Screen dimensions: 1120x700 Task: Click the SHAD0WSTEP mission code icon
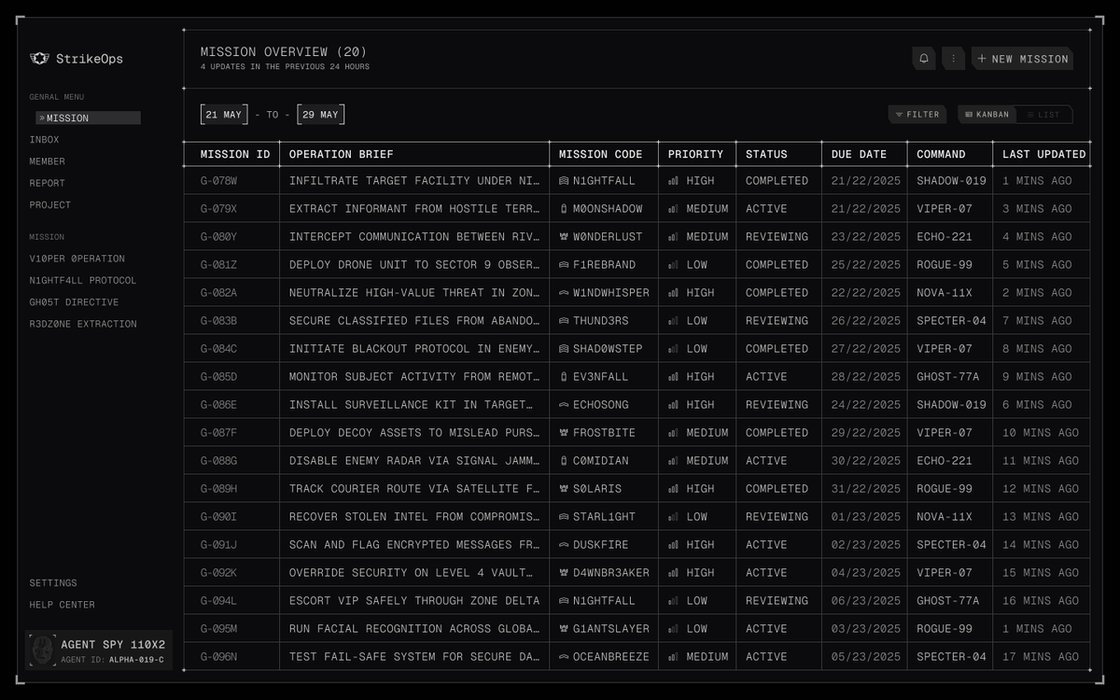point(564,349)
